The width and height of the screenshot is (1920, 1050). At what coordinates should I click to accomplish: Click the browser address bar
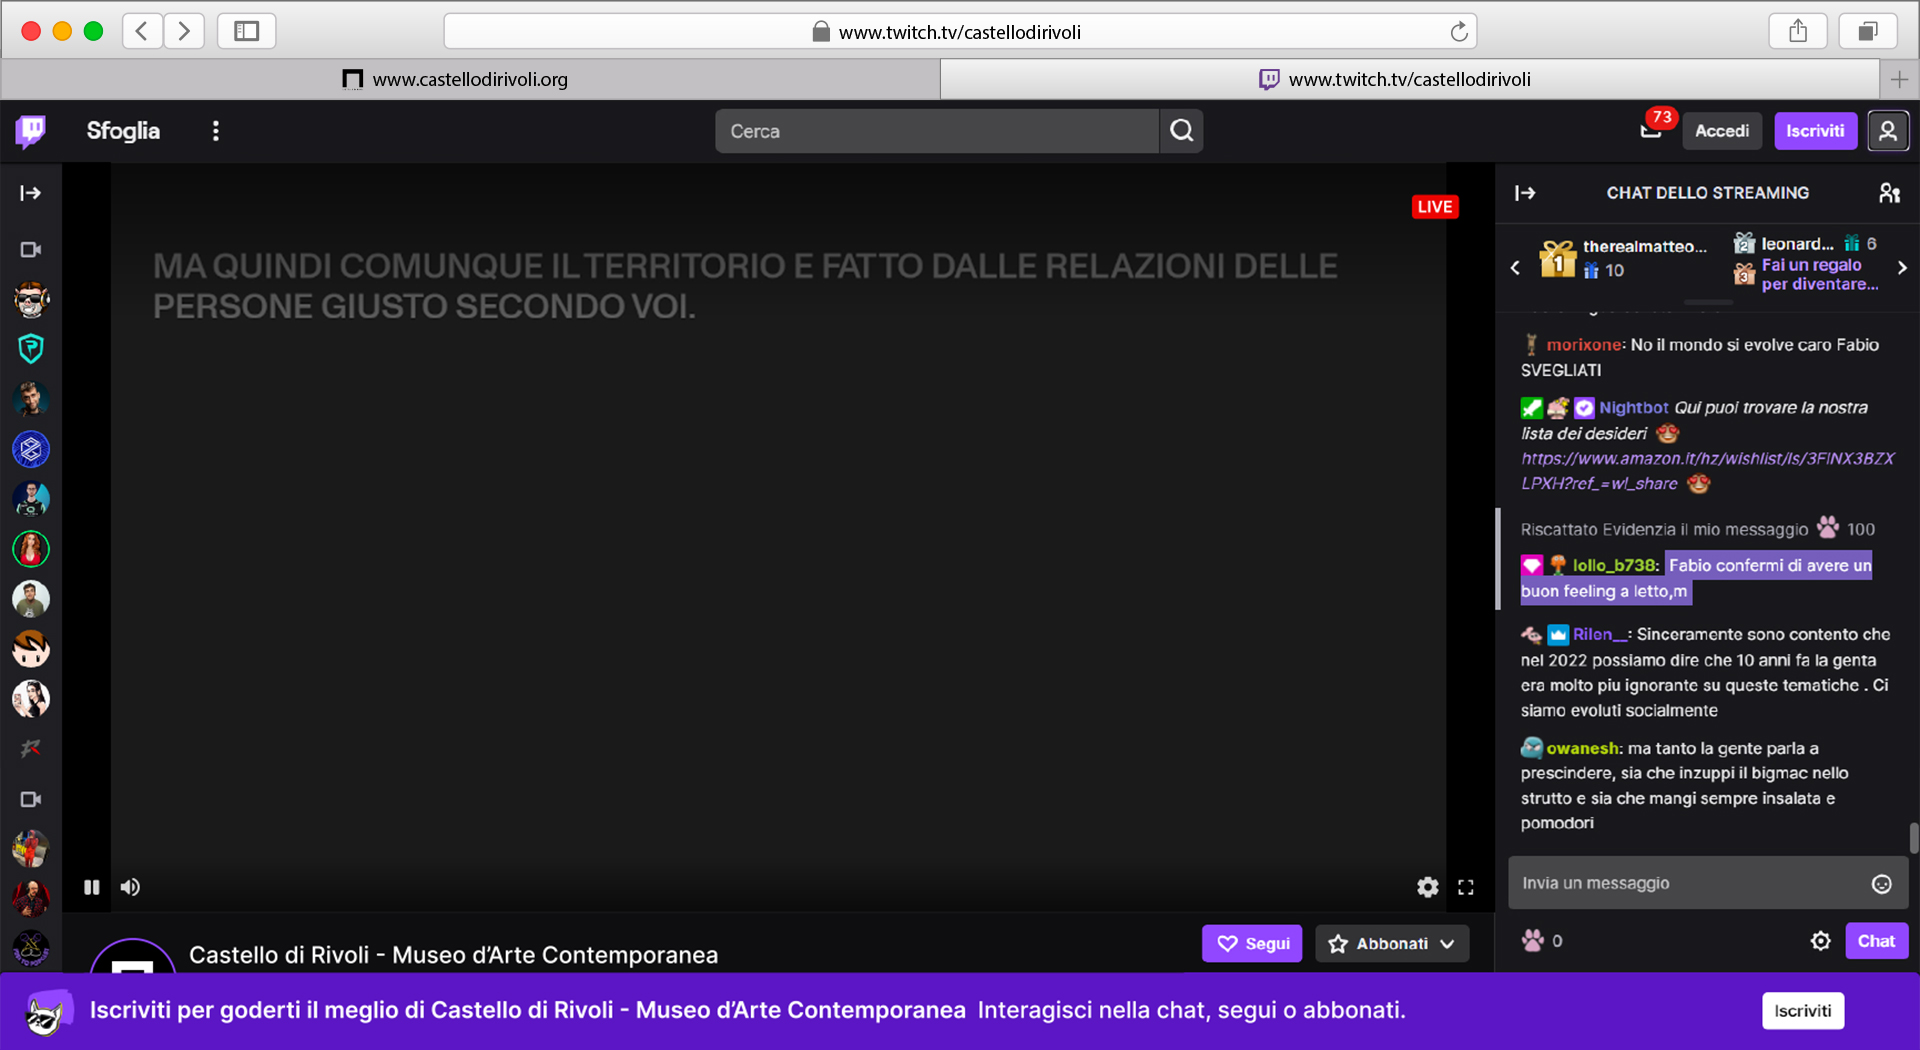point(960,32)
